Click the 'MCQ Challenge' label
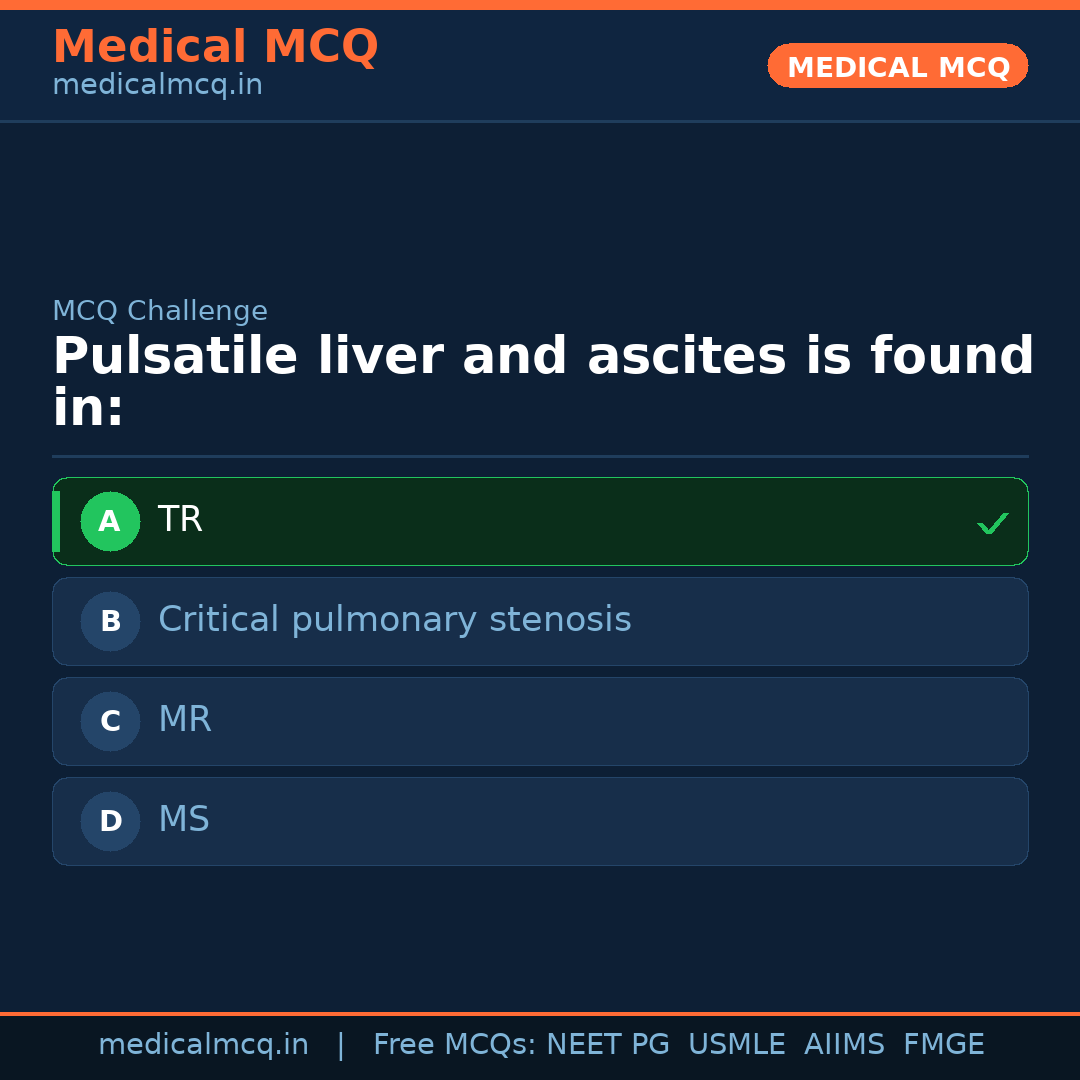Viewport: 1080px width, 1080px height. (160, 311)
